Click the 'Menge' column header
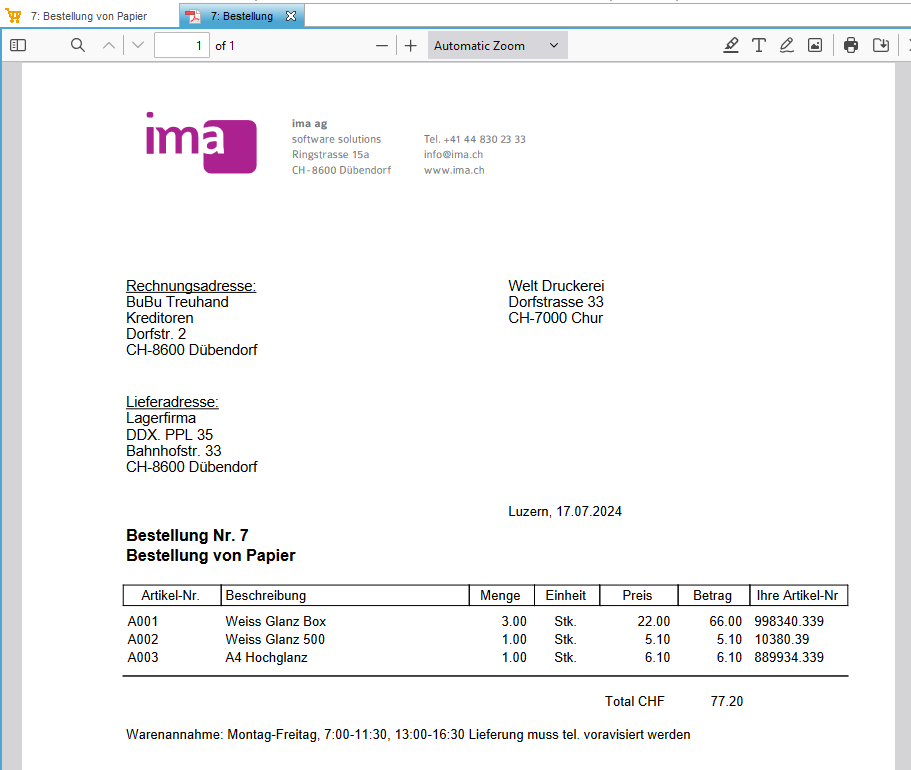 [x=500, y=596]
